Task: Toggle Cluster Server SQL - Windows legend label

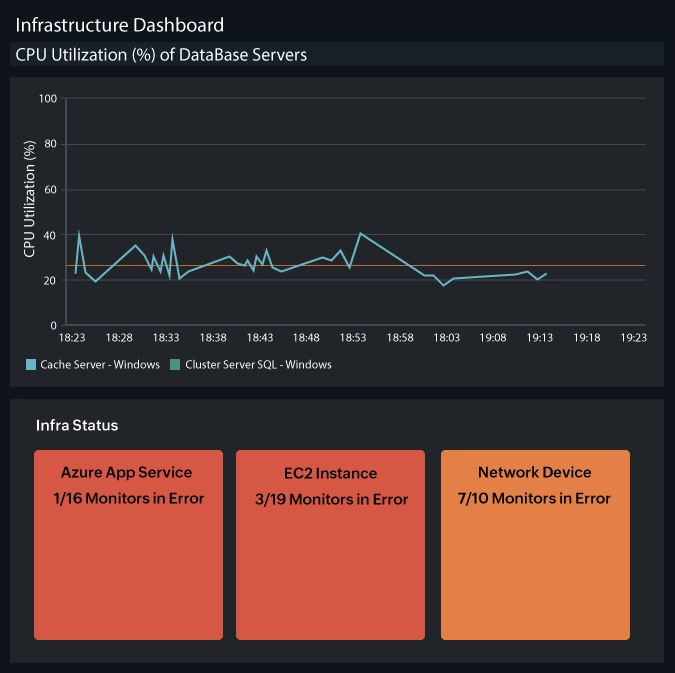Action: (258, 365)
